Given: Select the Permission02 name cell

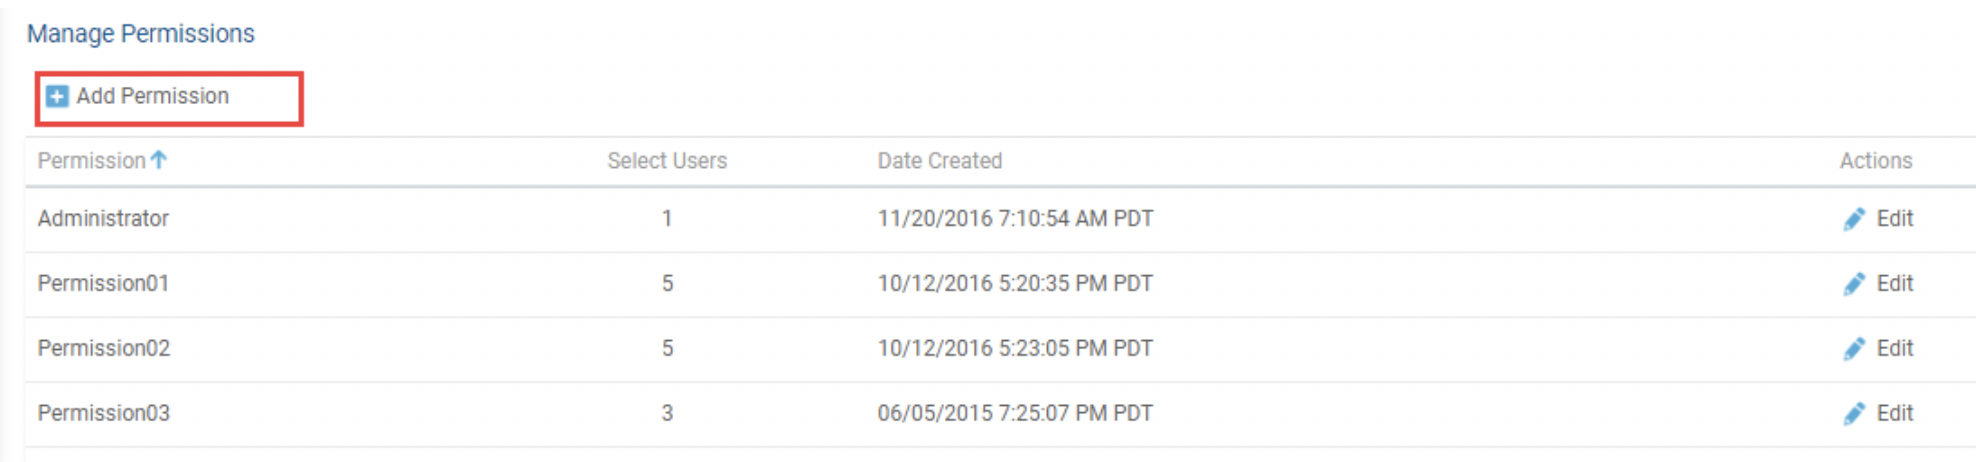Looking at the screenshot, I should (104, 349).
